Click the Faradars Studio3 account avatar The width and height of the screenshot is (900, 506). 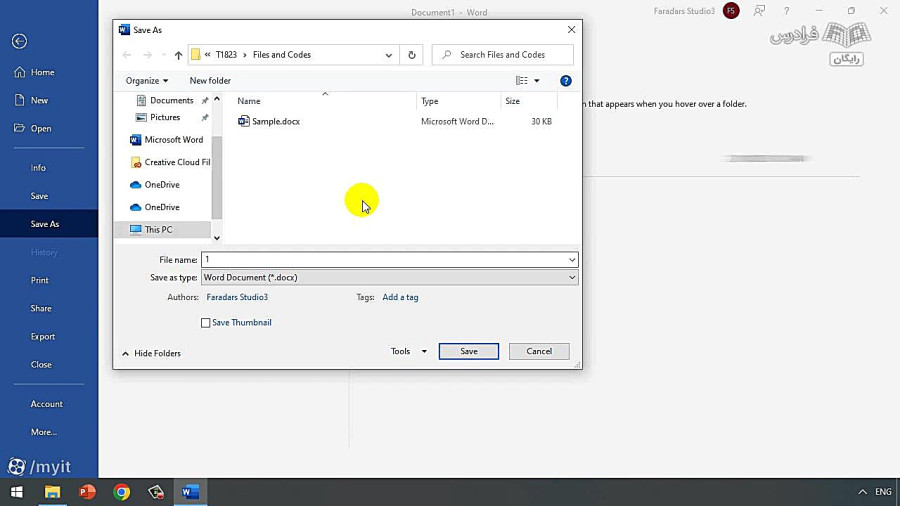pyautogui.click(x=731, y=11)
